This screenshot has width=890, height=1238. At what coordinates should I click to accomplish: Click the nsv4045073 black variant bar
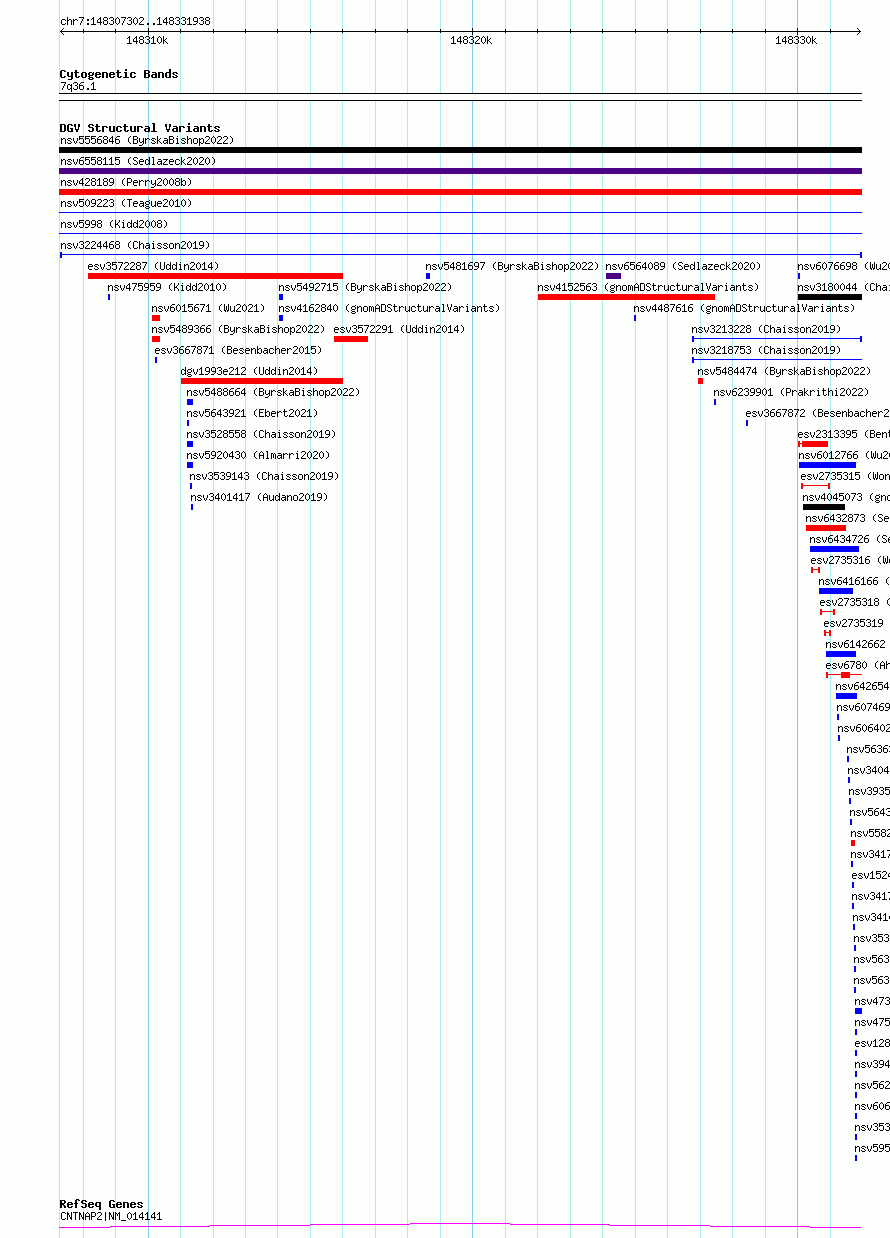pyautogui.click(x=824, y=507)
